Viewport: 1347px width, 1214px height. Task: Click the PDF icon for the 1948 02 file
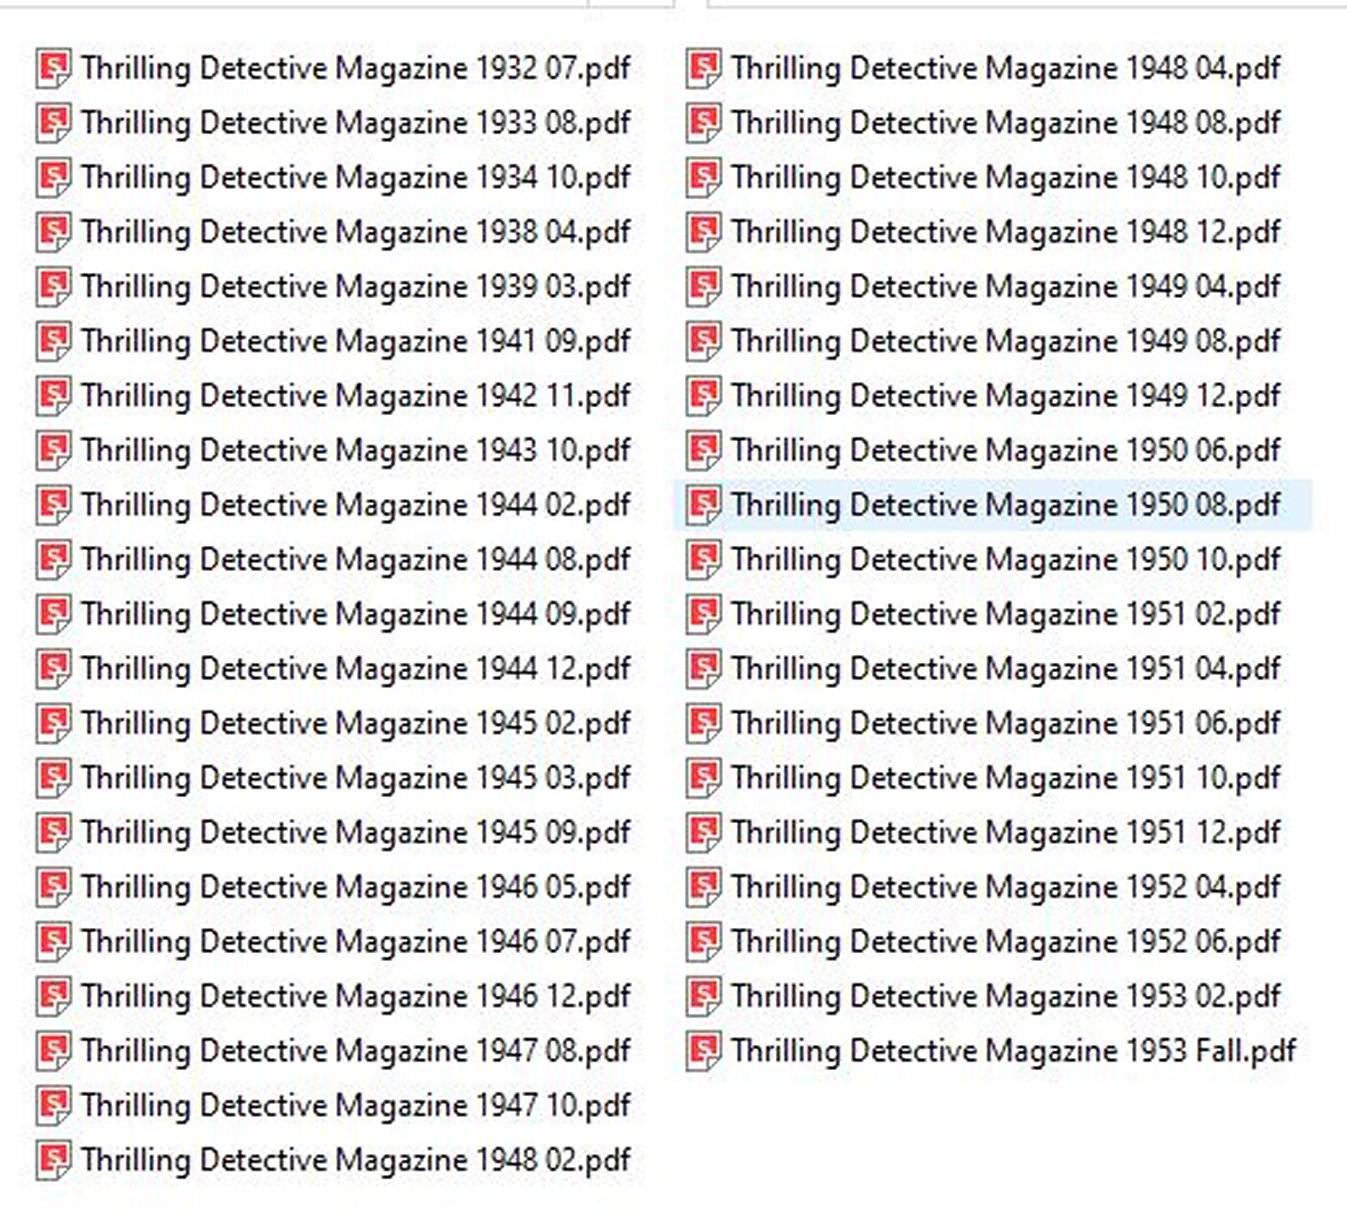click(x=53, y=1161)
